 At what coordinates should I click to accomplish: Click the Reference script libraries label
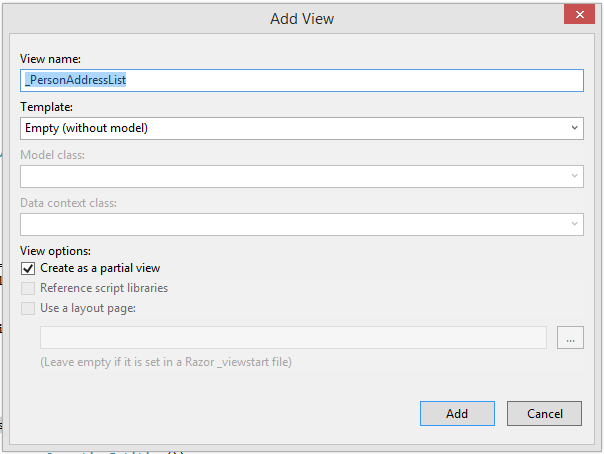coord(104,288)
